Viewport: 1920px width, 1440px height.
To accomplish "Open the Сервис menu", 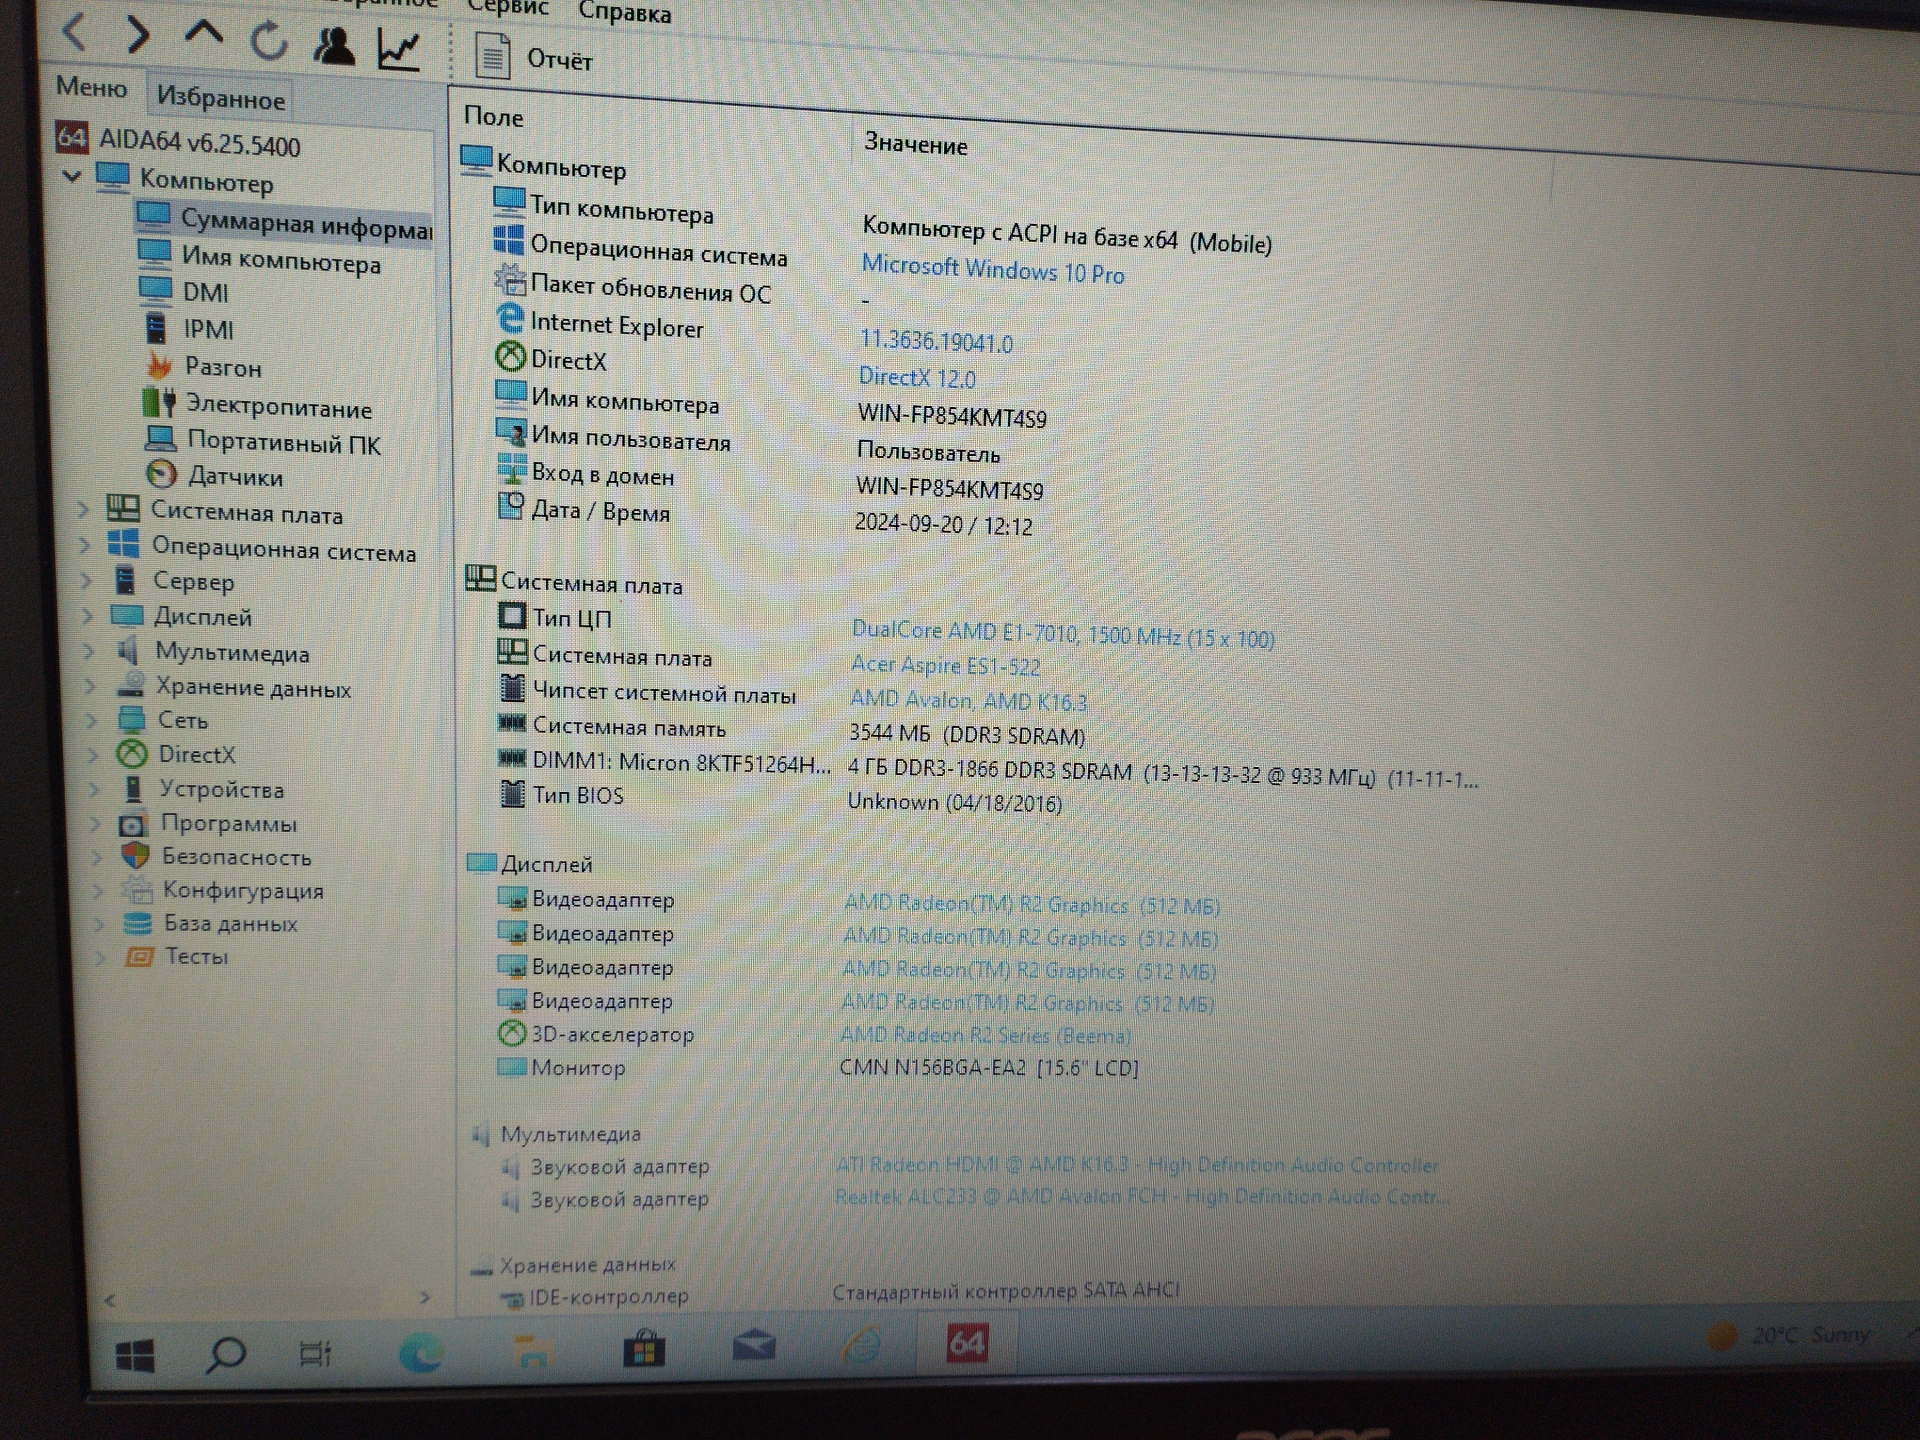I will click(509, 8).
